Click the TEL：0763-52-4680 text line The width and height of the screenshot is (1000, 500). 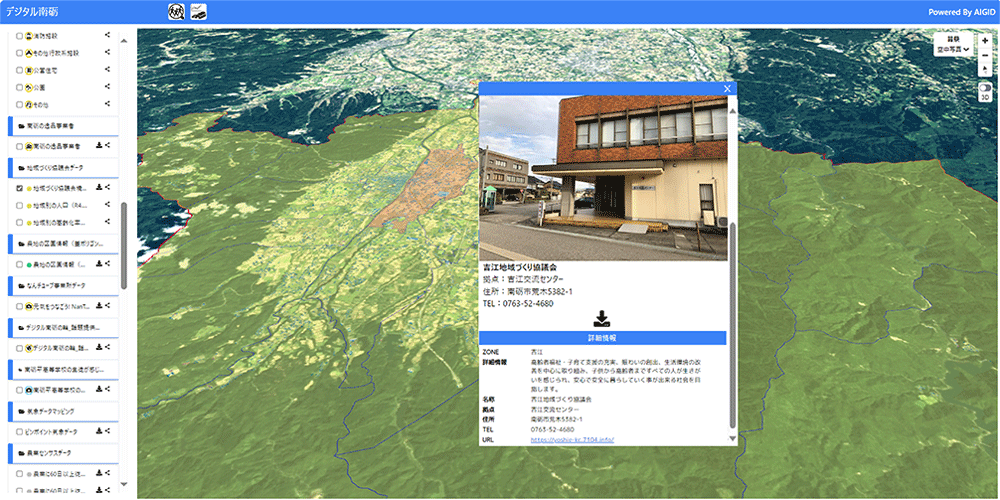518,304
